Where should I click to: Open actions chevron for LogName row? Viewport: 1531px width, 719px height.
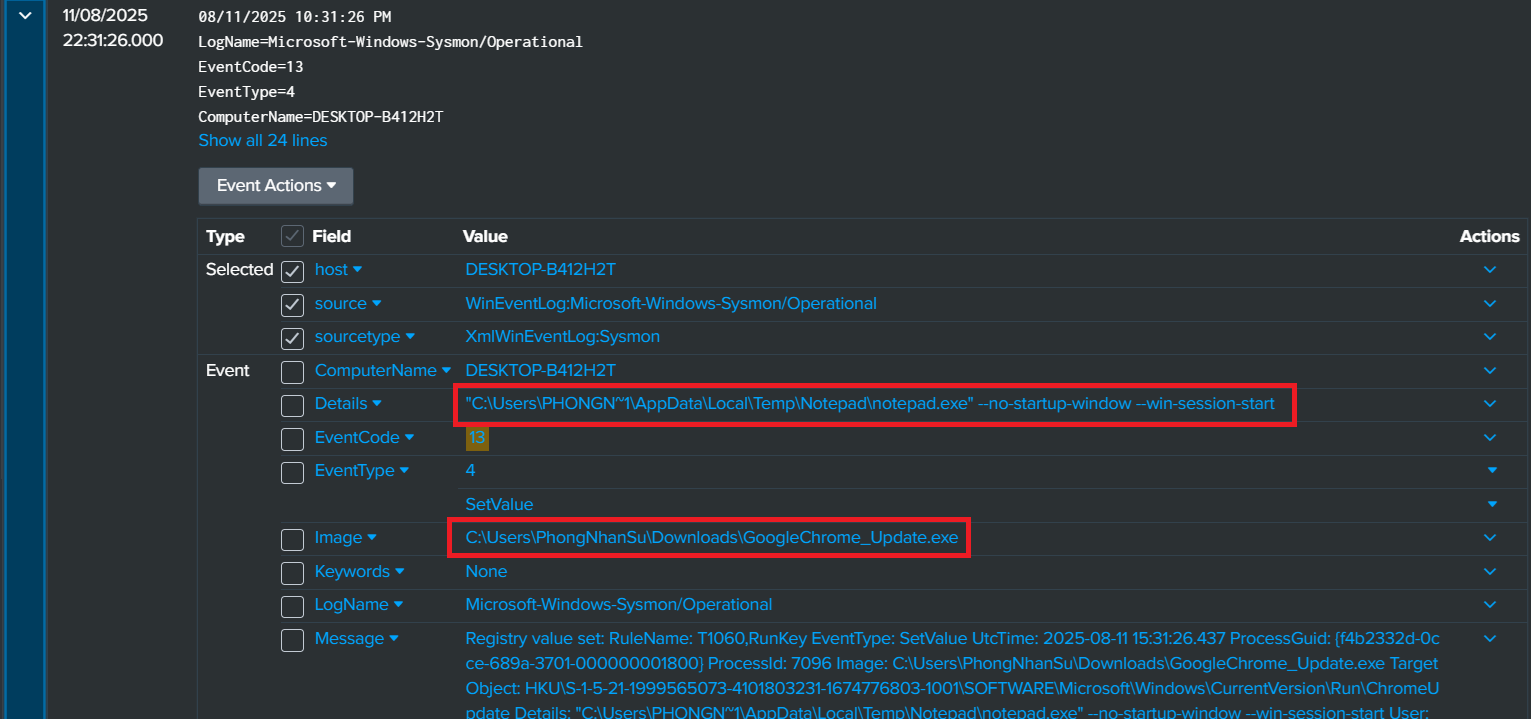click(x=1490, y=605)
